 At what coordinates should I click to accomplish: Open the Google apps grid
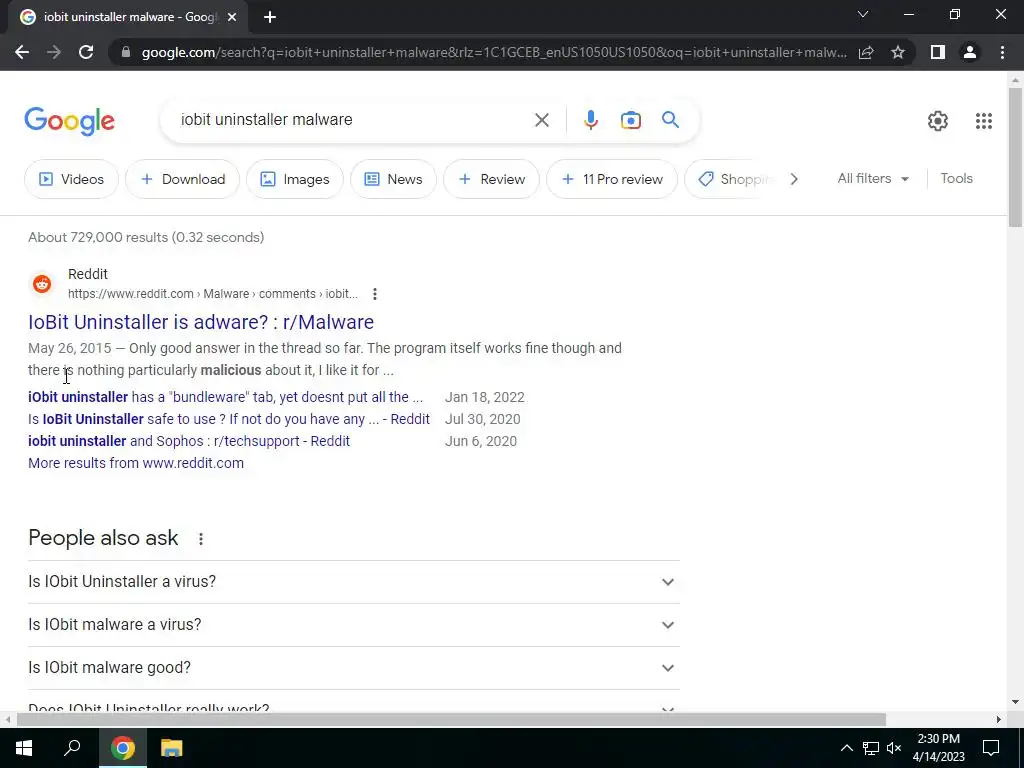click(x=984, y=121)
